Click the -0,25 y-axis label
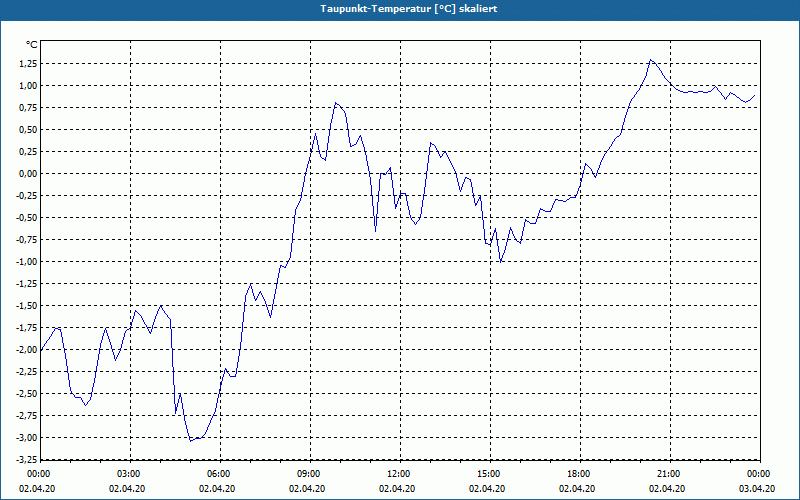 tap(28, 195)
